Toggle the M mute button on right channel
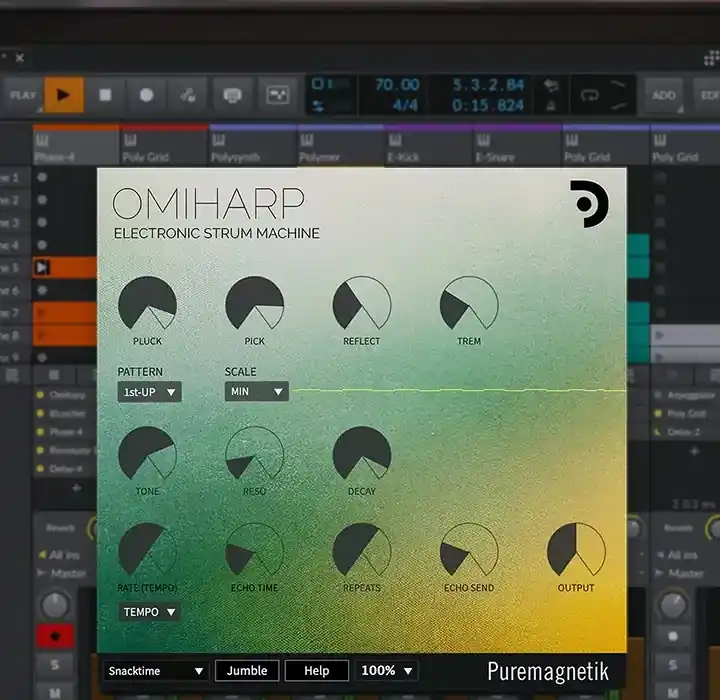The width and height of the screenshot is (720, 700). 673,692
